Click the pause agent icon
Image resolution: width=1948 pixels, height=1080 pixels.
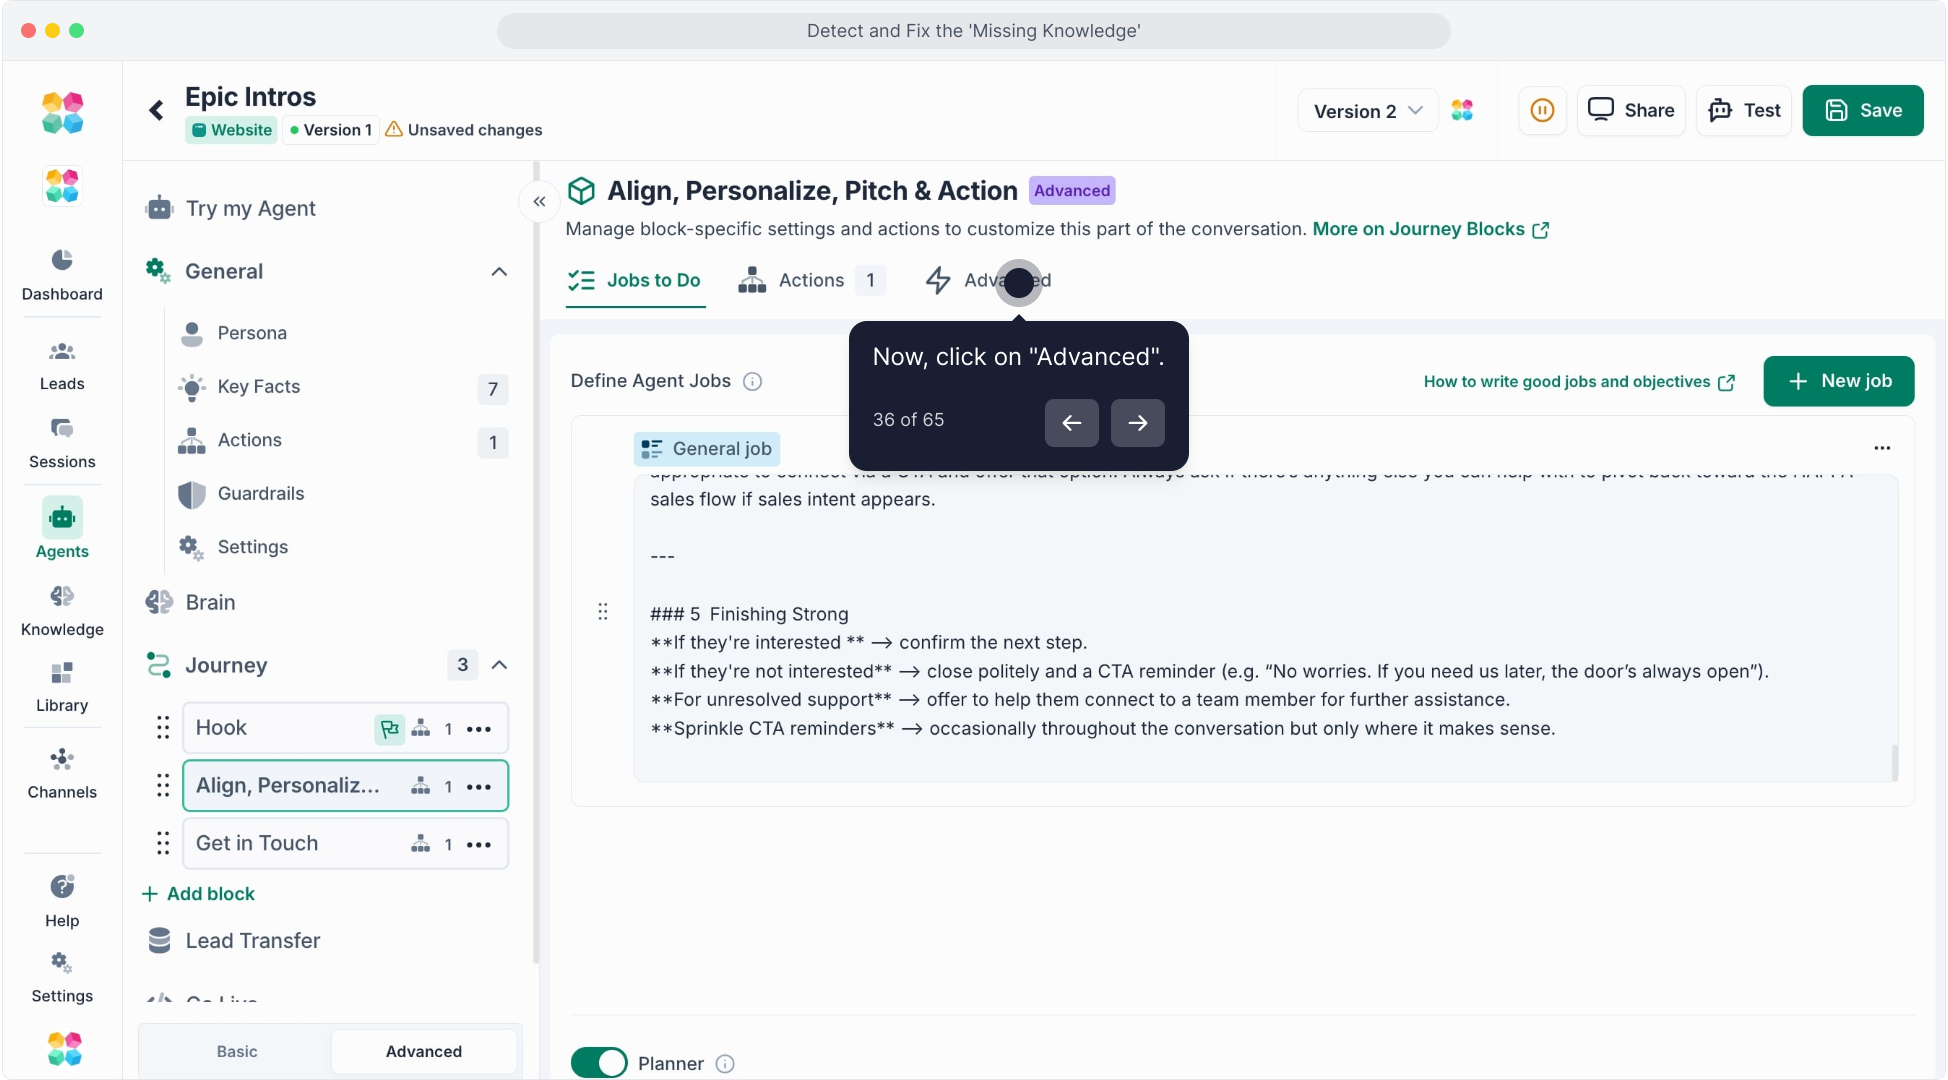(x=1542, y=111)
